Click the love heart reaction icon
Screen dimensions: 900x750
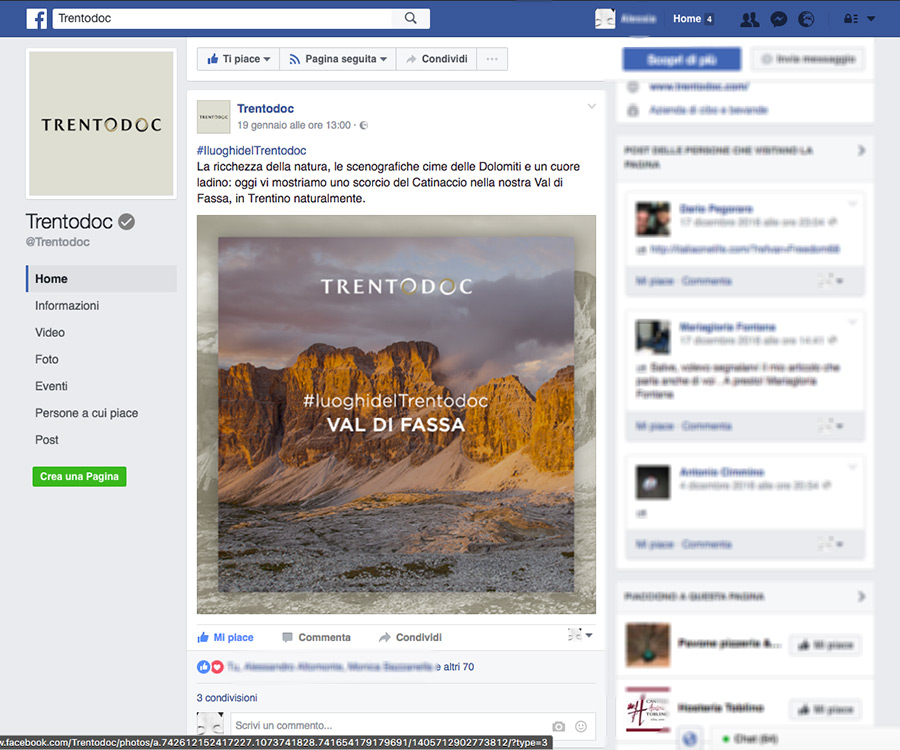click(217, 667)
